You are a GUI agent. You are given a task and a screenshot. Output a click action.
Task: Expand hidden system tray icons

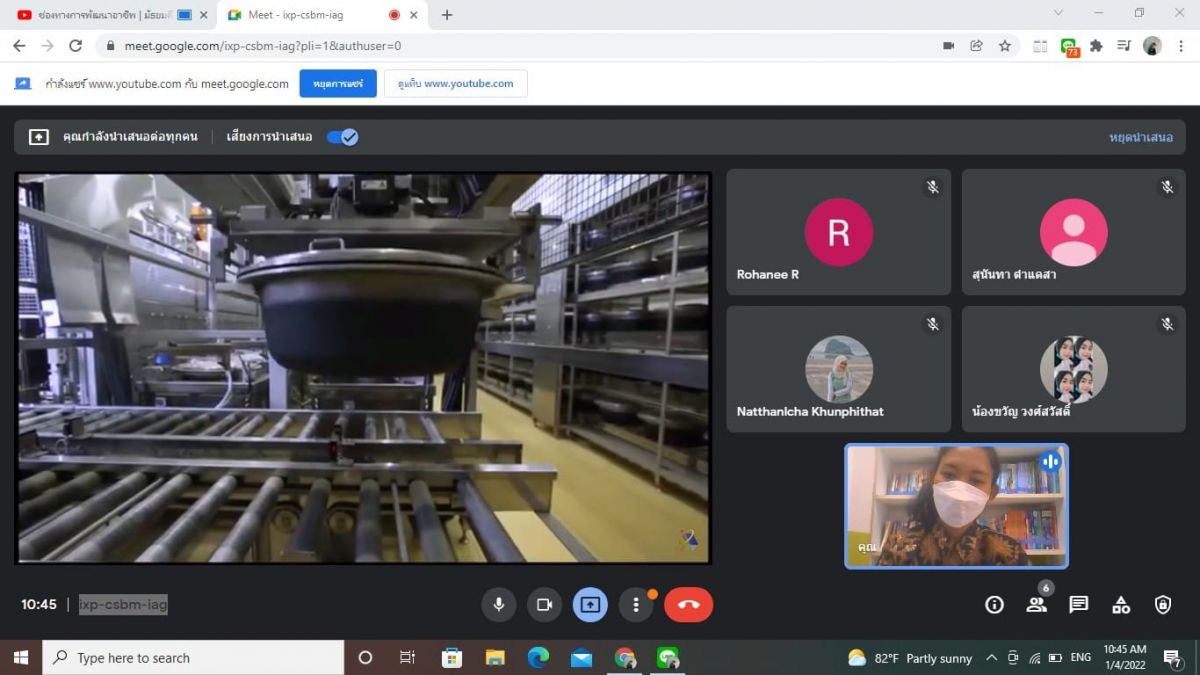(991, 657)
